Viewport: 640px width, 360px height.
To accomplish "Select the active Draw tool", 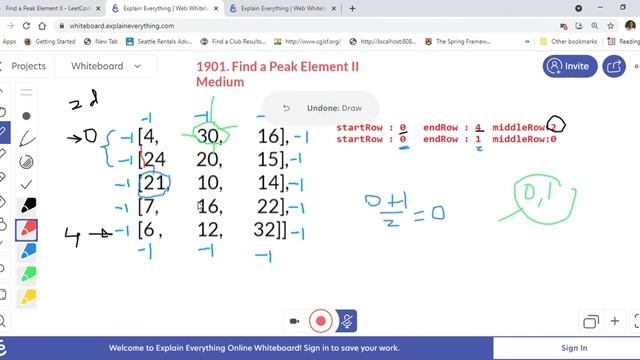I will click(4, 132).
